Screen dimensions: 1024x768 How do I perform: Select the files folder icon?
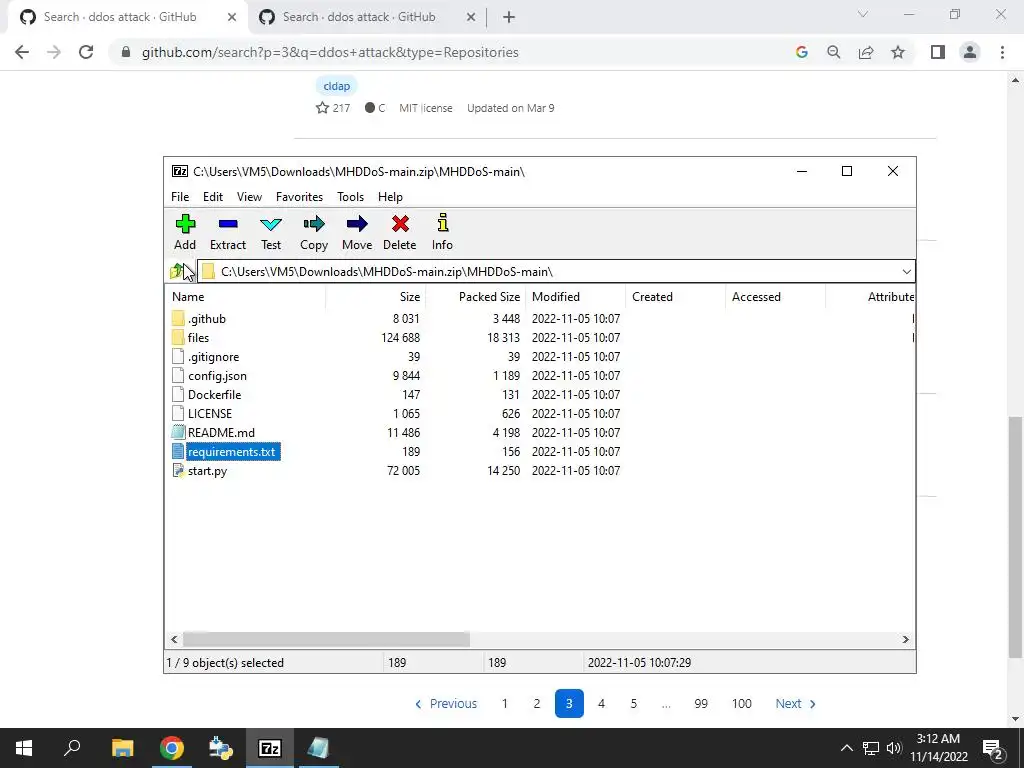click(x=178, y=338)
